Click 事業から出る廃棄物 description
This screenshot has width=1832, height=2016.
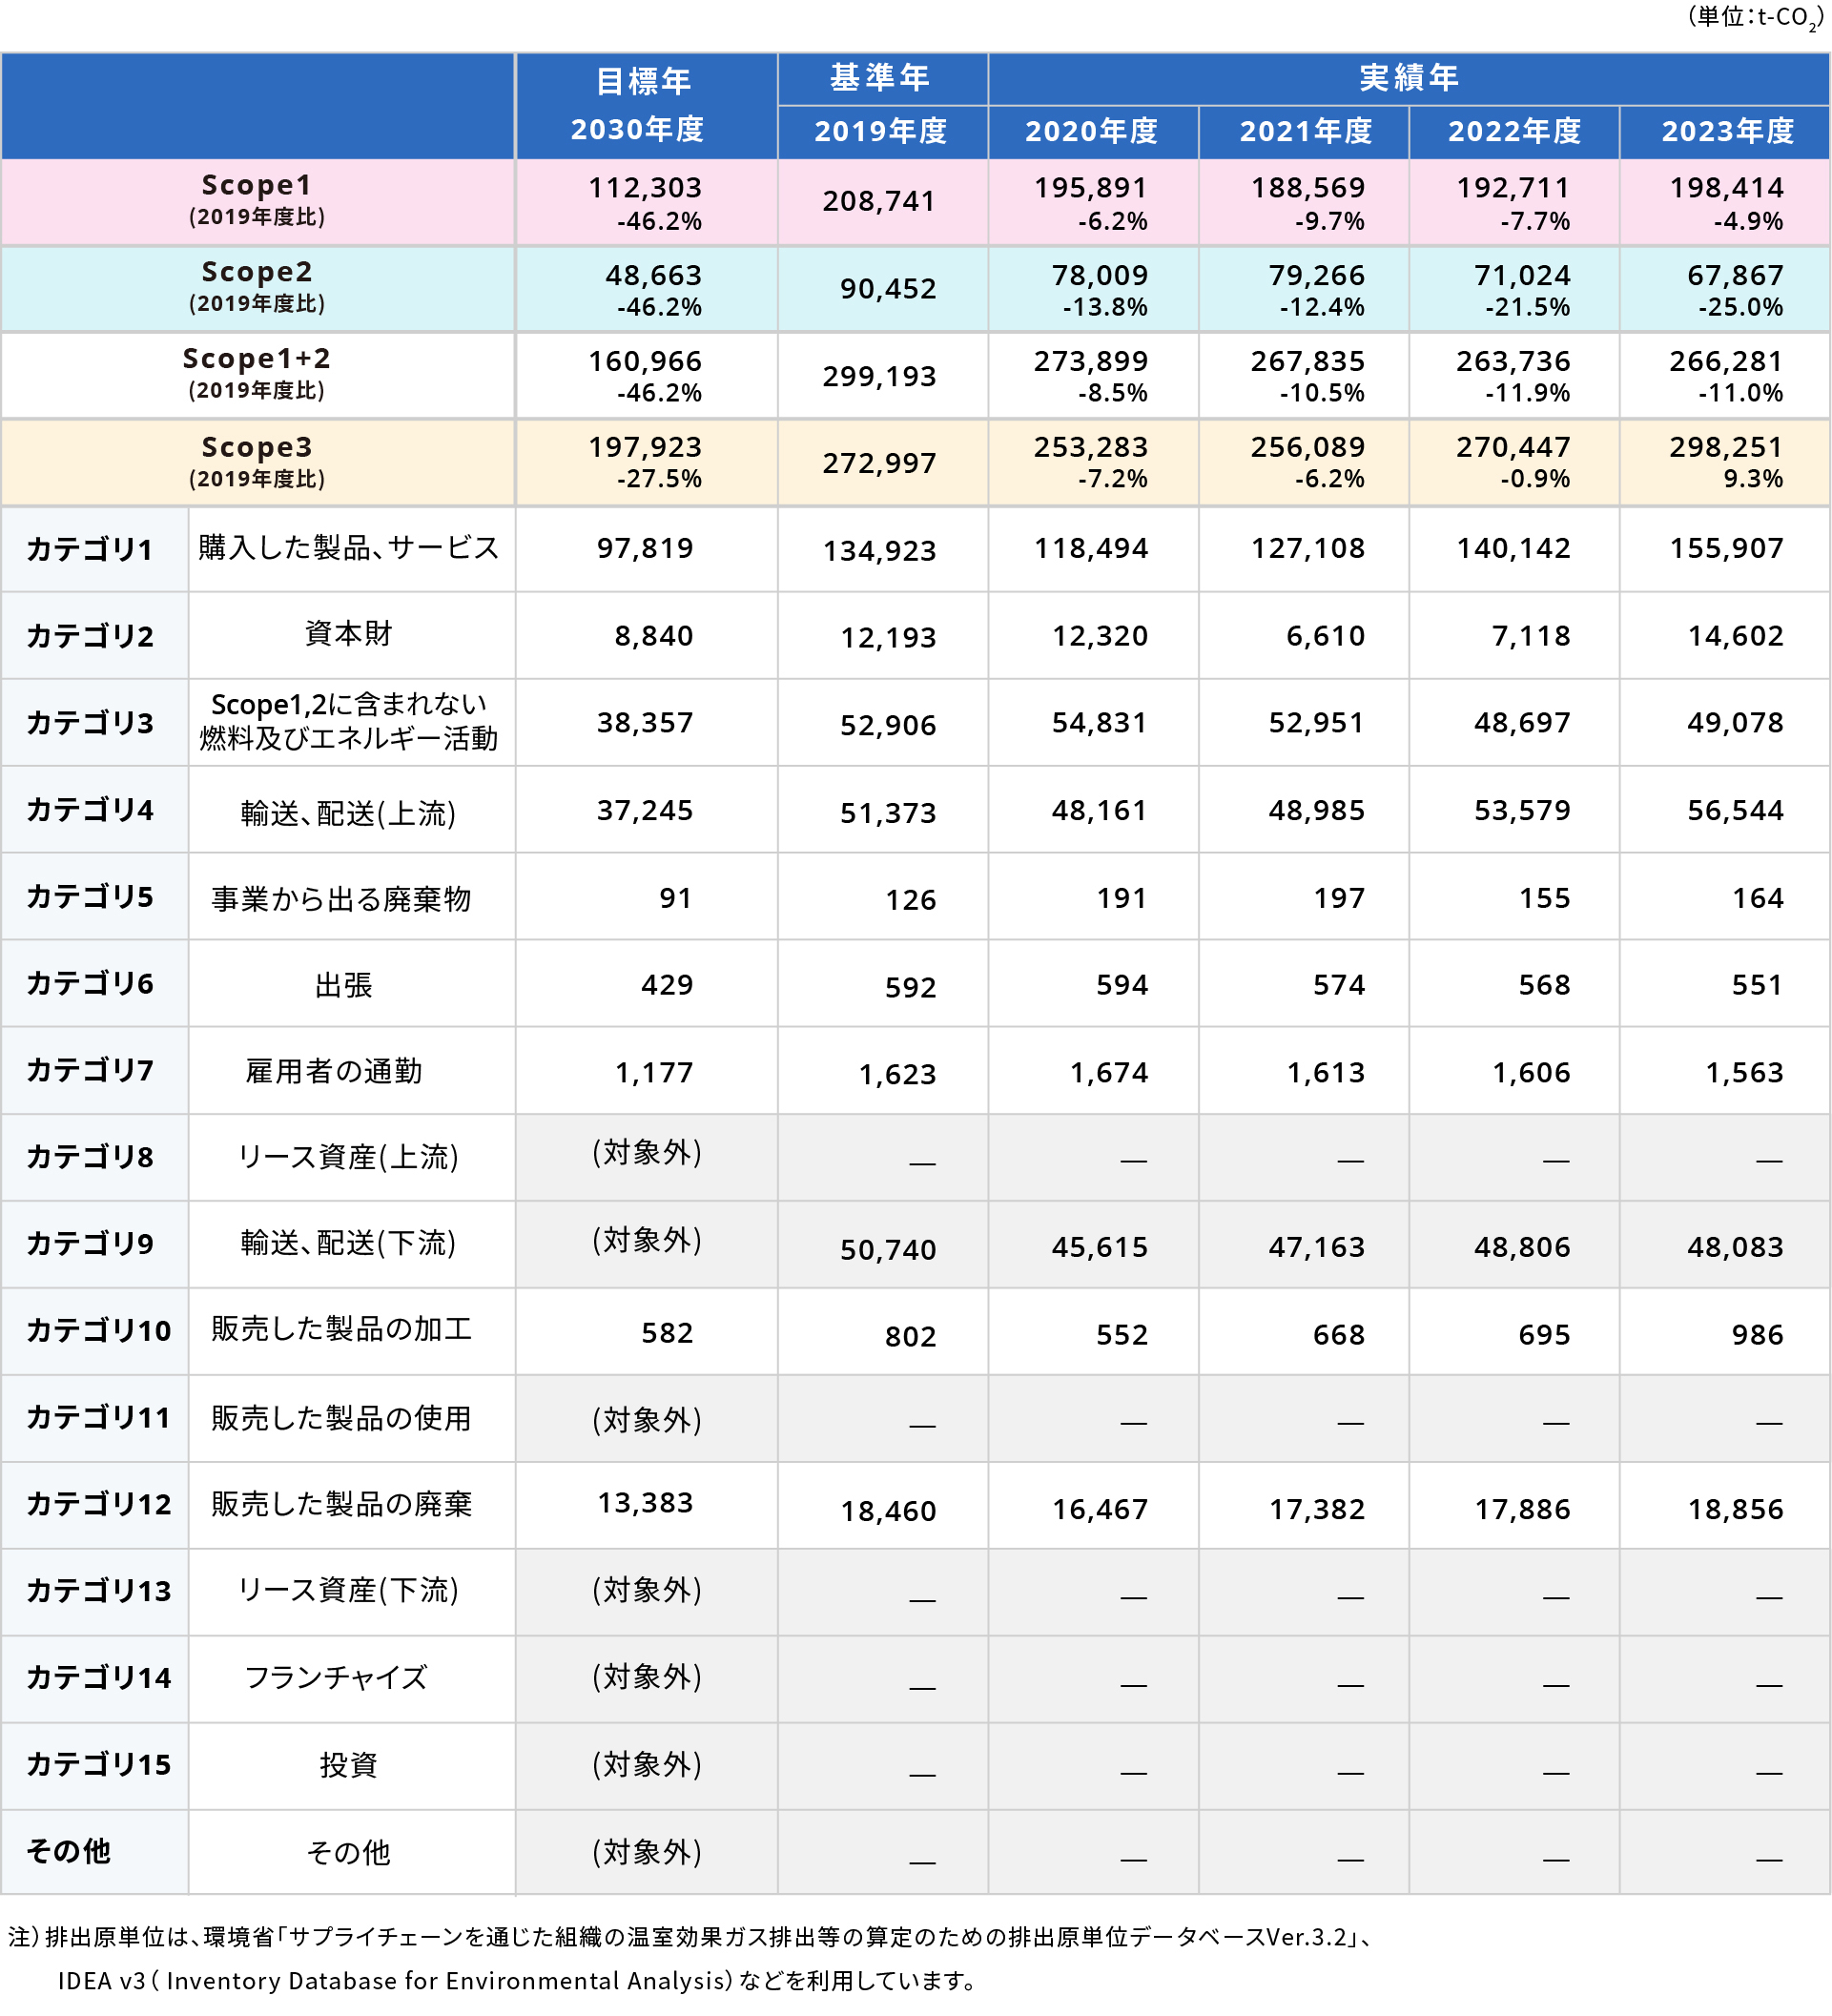(x=341, y=900)
